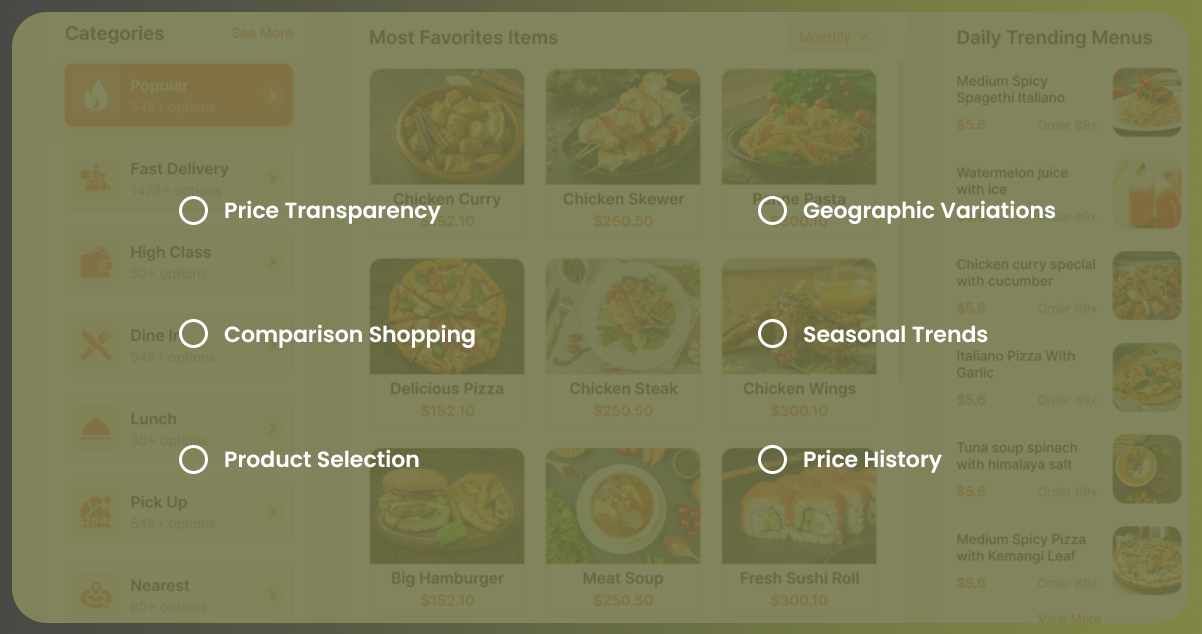
Task: Click the Dine In fork and knife icon
Action: pyautogui.click(x=97, y=345)
